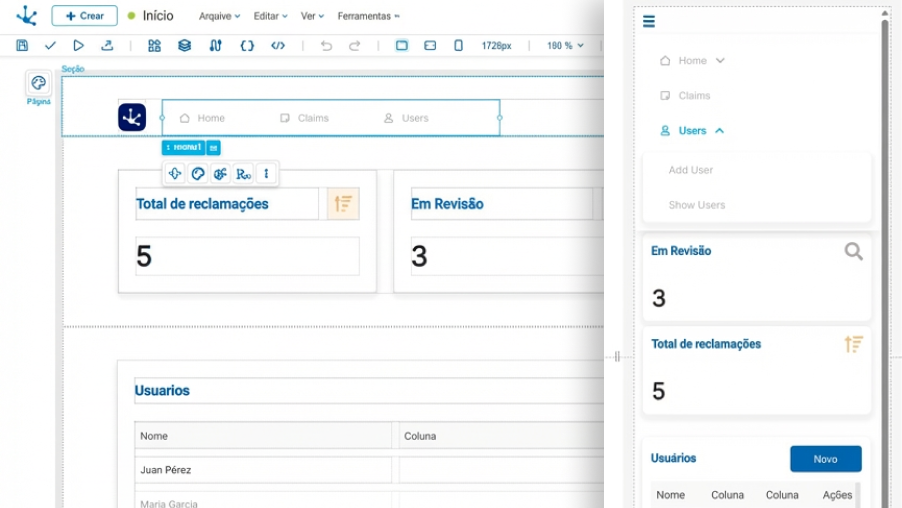This screenshot has height=508, width=902.
Task: Open the 180 % zoom dropdown
Action: [565, 46]
